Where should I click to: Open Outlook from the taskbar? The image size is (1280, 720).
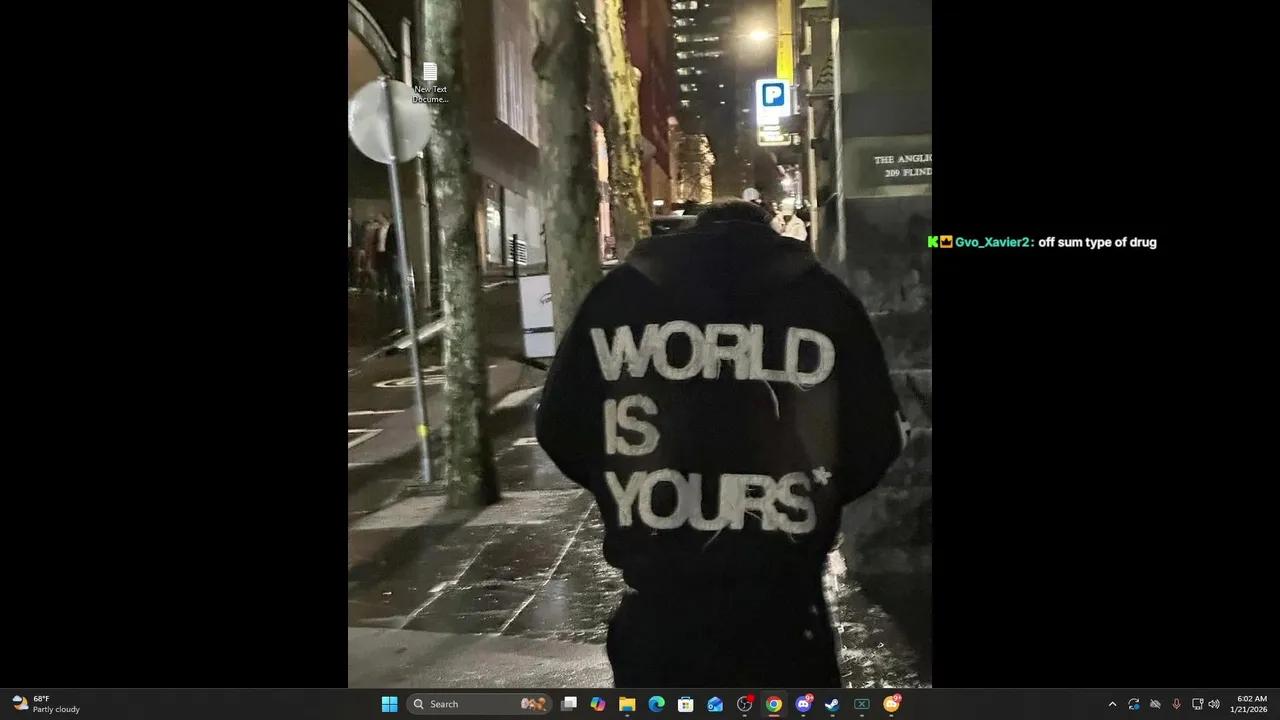715,703
